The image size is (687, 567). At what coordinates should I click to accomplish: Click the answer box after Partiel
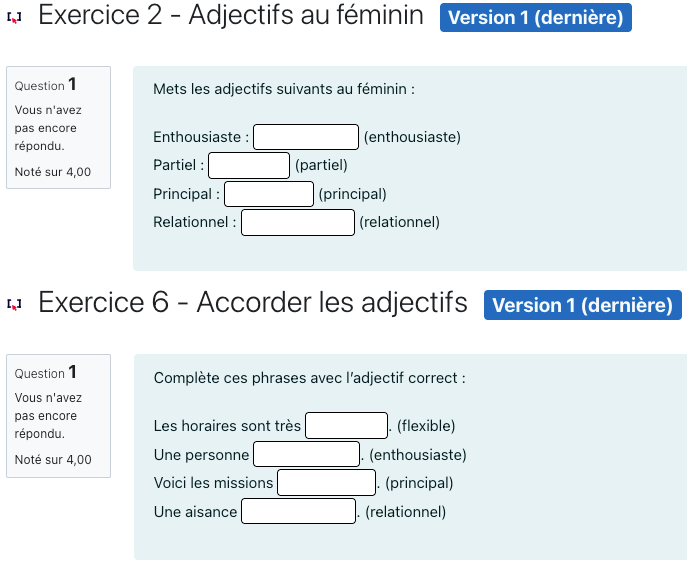point(249,165)
